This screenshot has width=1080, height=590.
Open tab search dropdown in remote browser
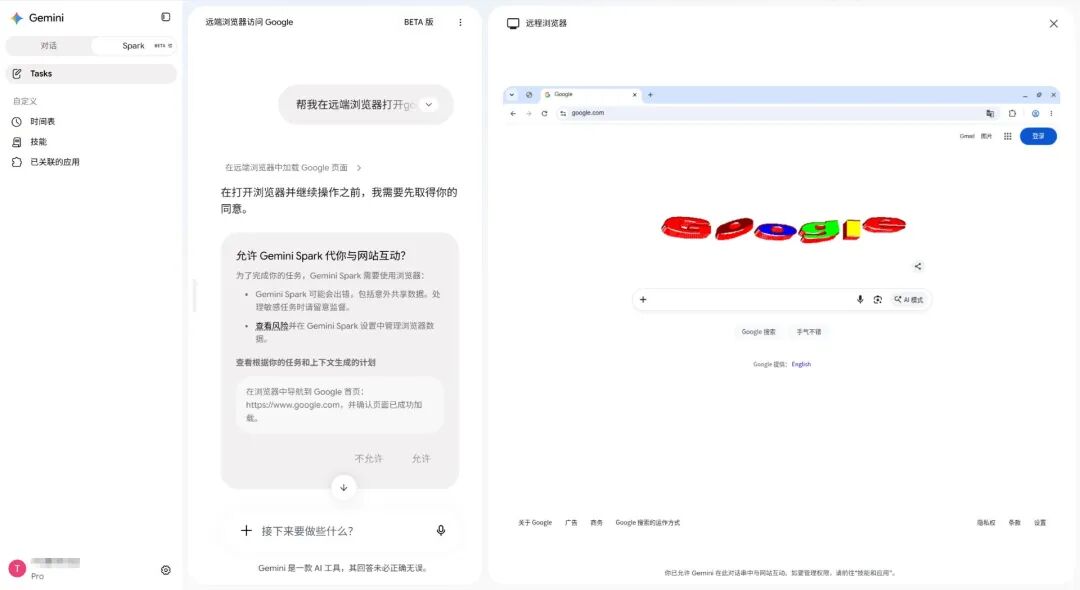[512, 95]
